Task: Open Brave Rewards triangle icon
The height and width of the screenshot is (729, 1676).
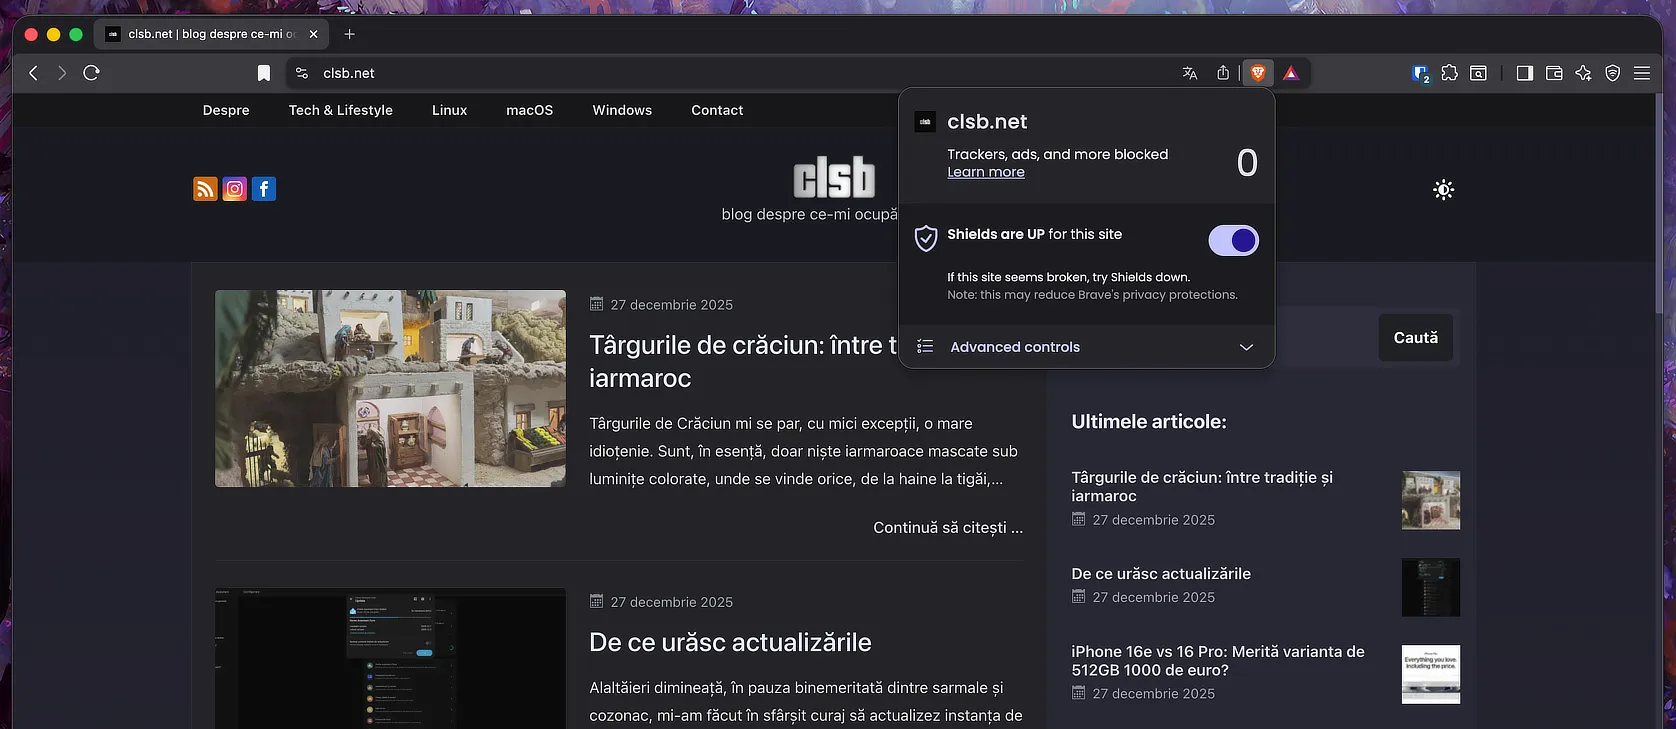Action: pyautogui.click(x=1291, y=73)
